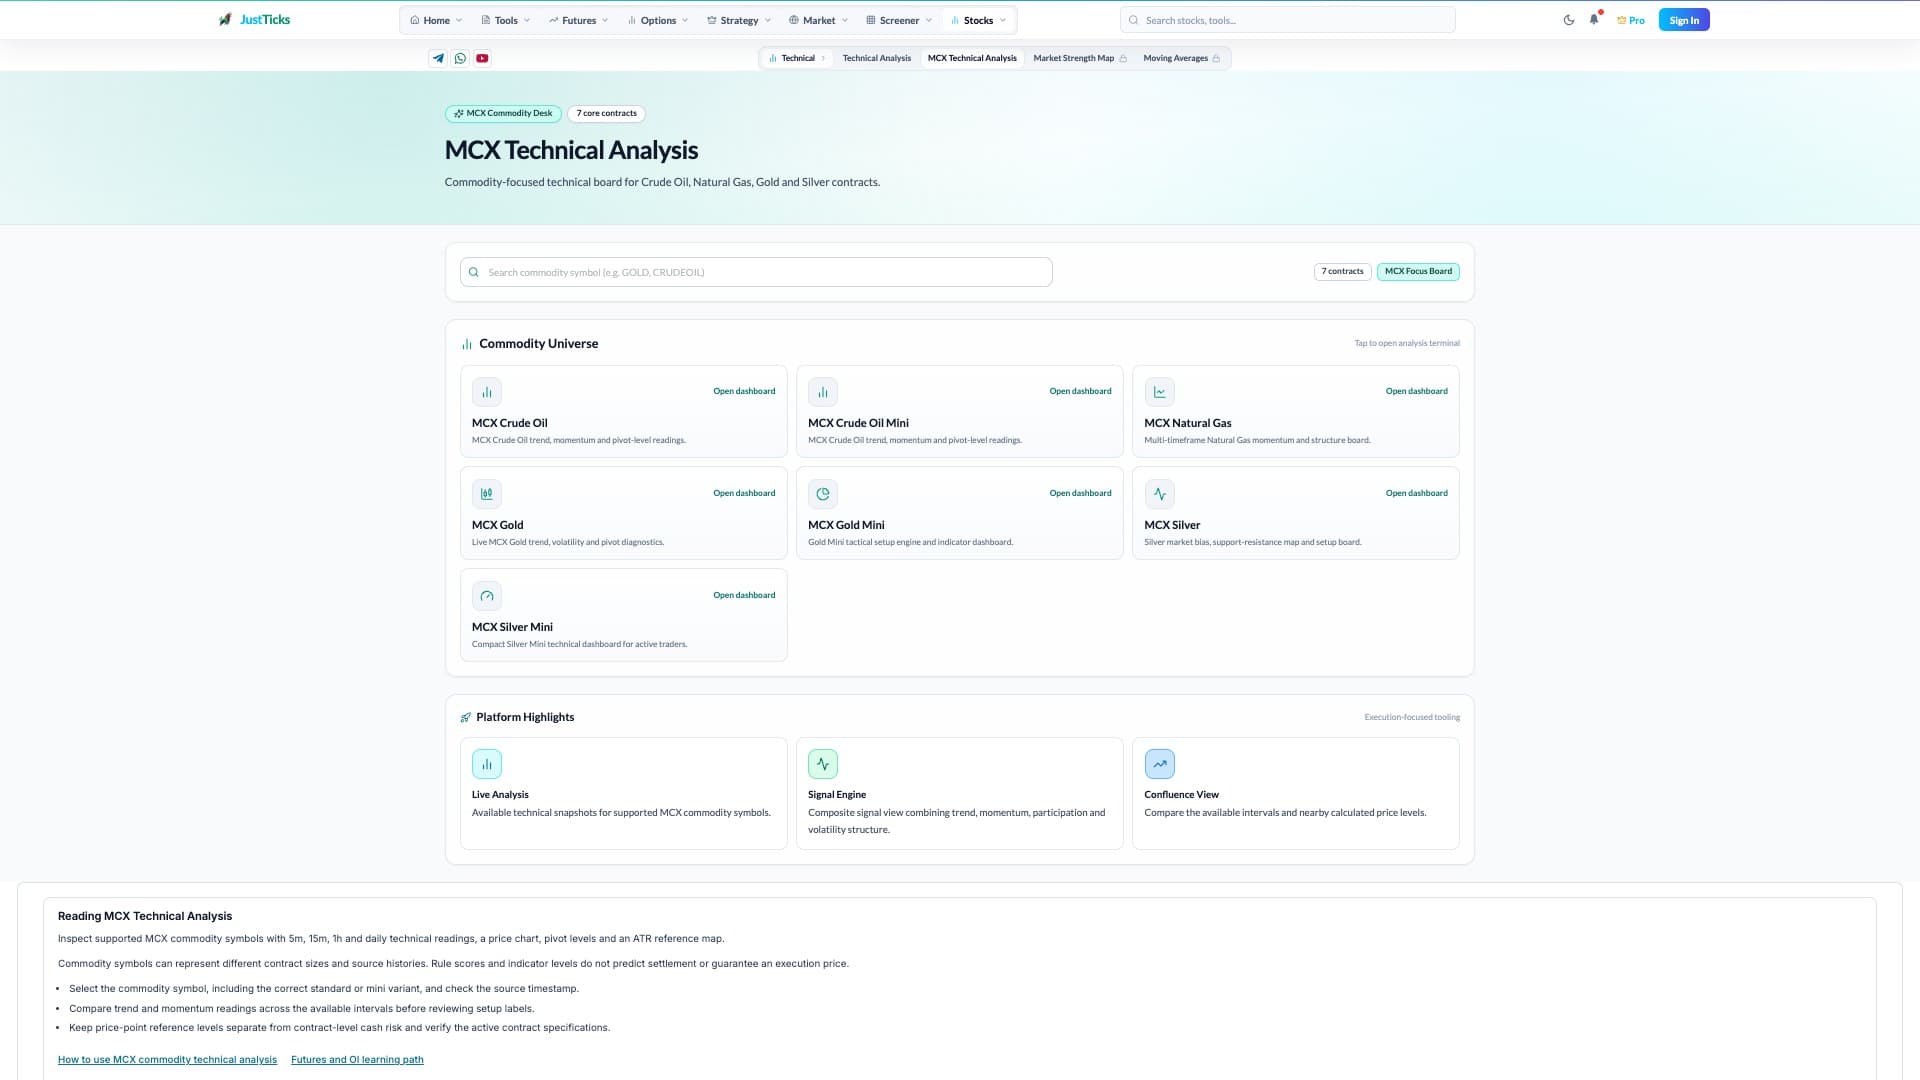
Task: Open notifications with the bell icon
Action: [x=1594, y=20]
